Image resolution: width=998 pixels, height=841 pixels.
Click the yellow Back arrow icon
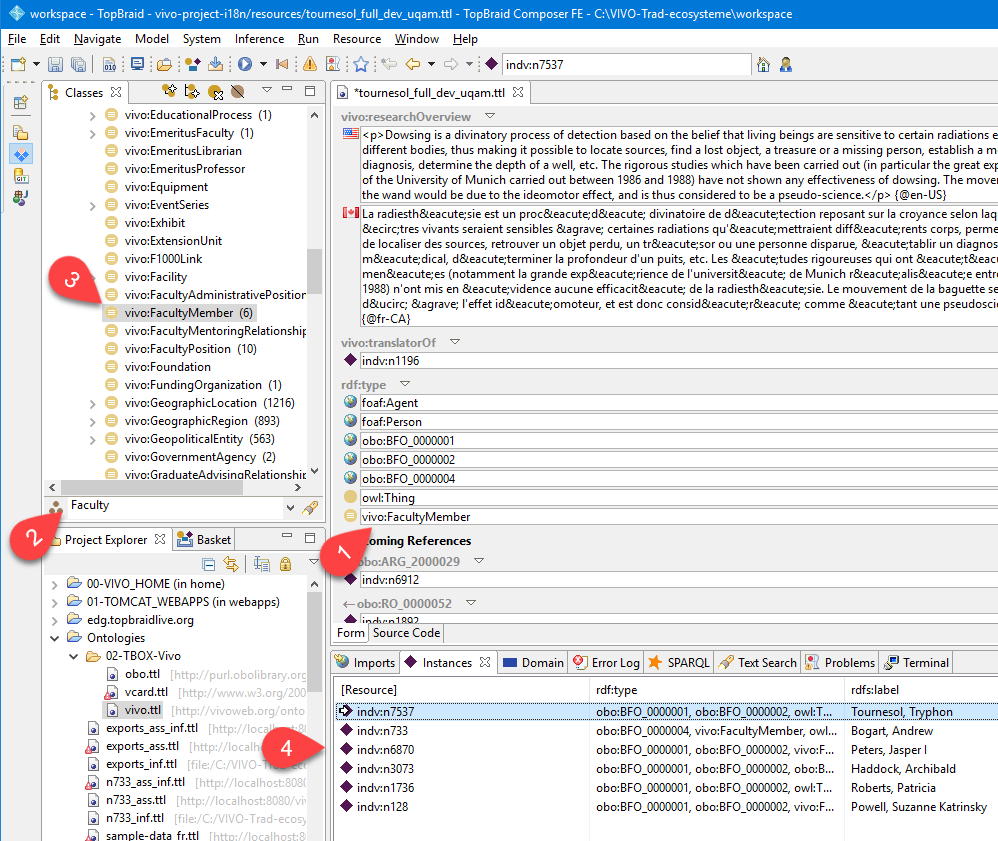(413, 64)
